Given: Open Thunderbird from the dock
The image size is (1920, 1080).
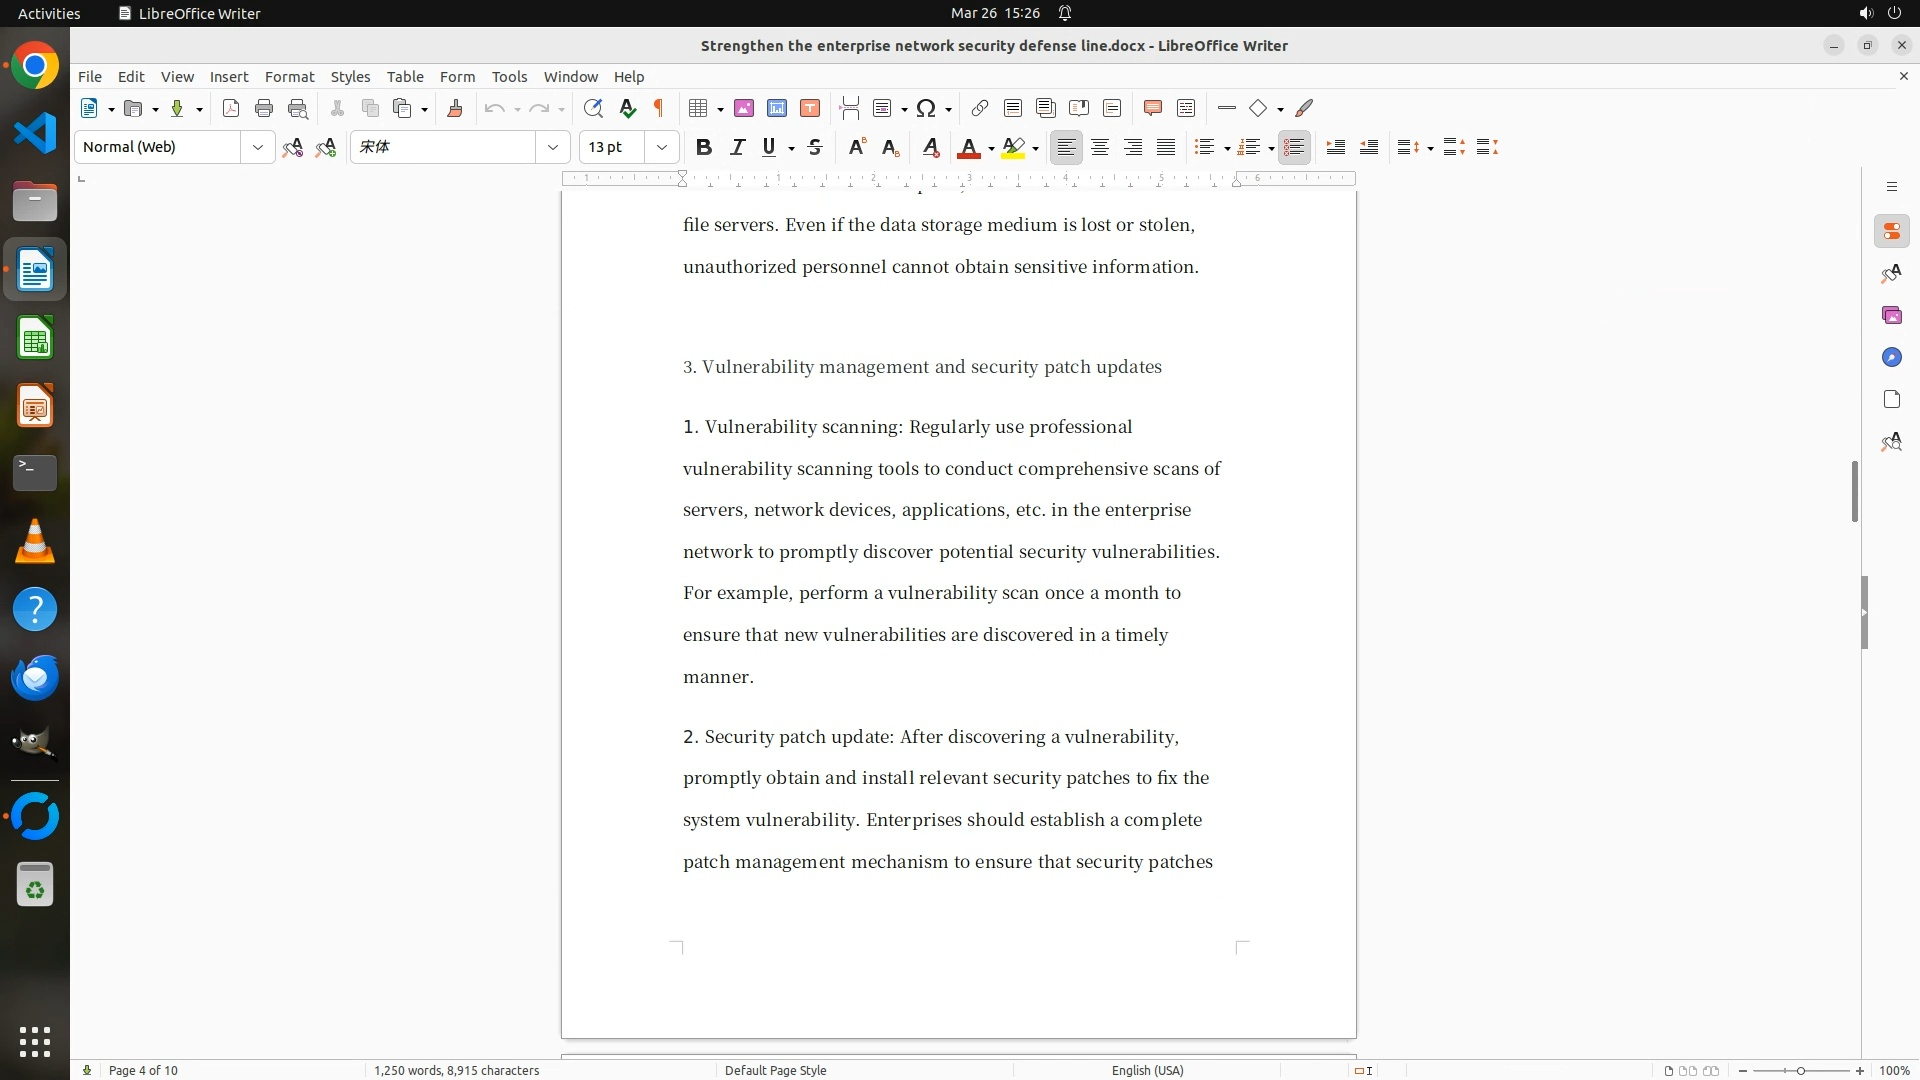Looking at the screenshot, I should 35,678.
